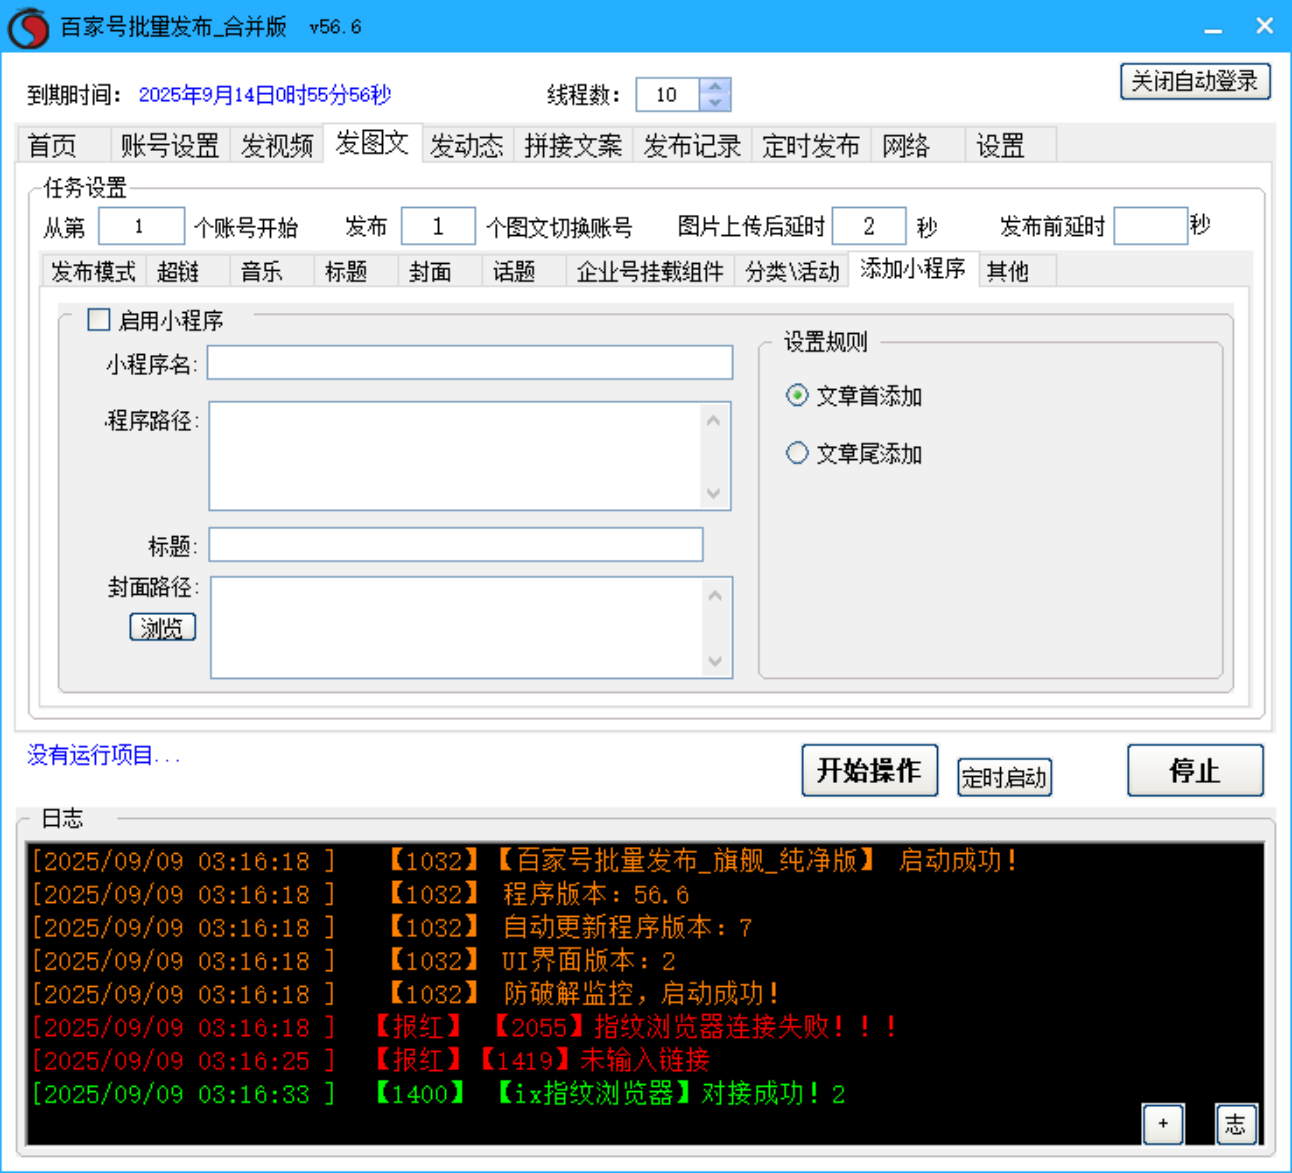Viewport: 1292px width, 1173px height.
Task: Switch to the 发视频 tab
Action: 278,145
